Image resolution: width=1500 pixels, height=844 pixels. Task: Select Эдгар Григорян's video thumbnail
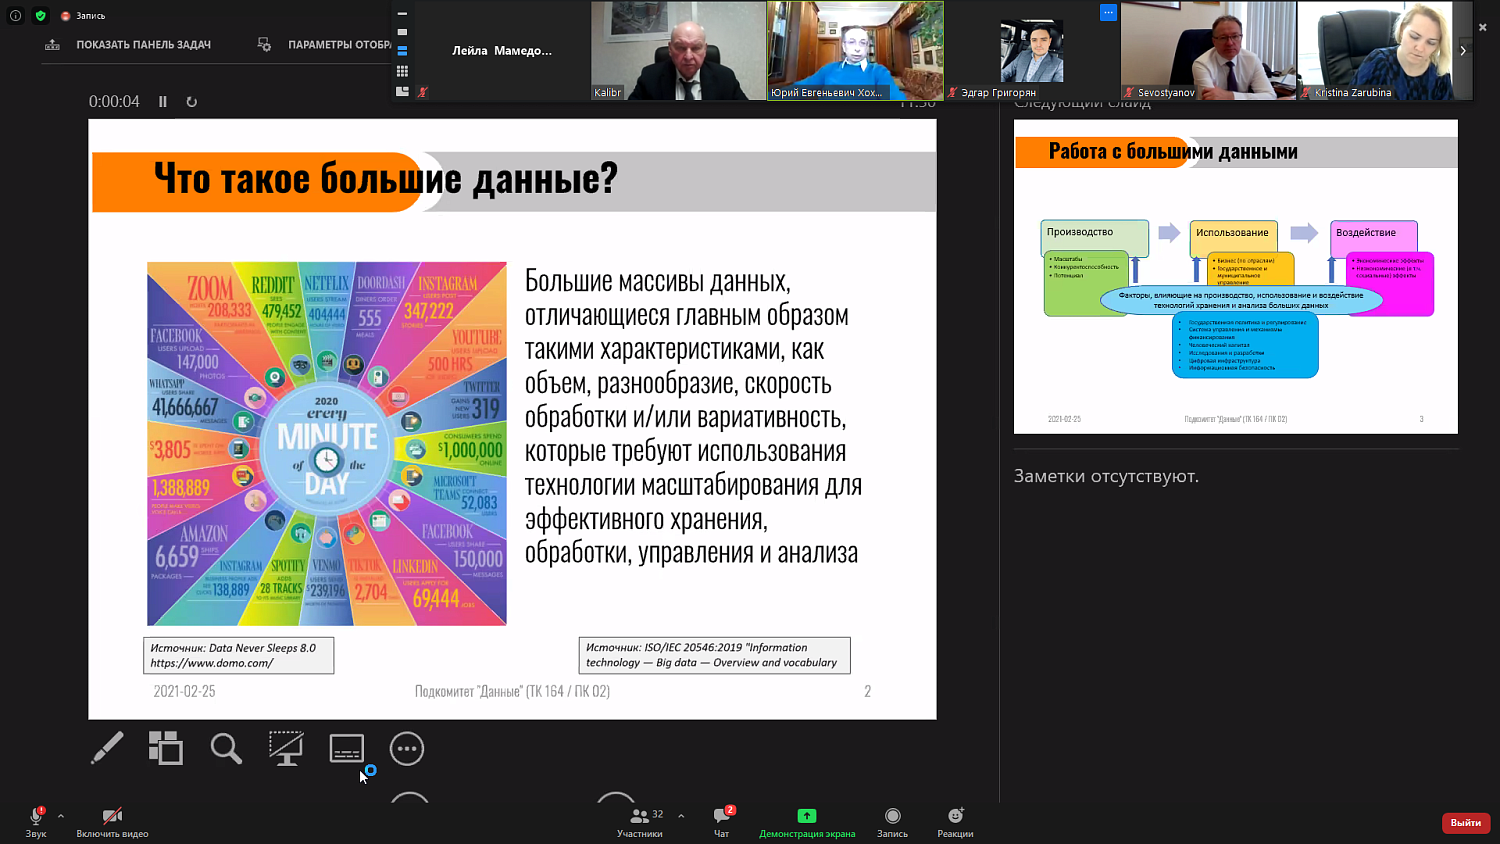(1032, 51)
